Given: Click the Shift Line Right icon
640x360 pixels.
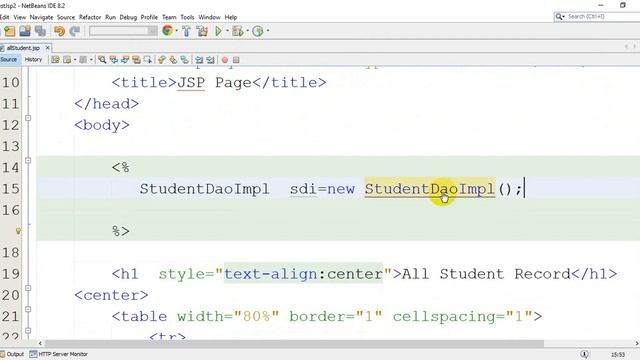Looking at the screenshot, I should [x=210, y=60].
